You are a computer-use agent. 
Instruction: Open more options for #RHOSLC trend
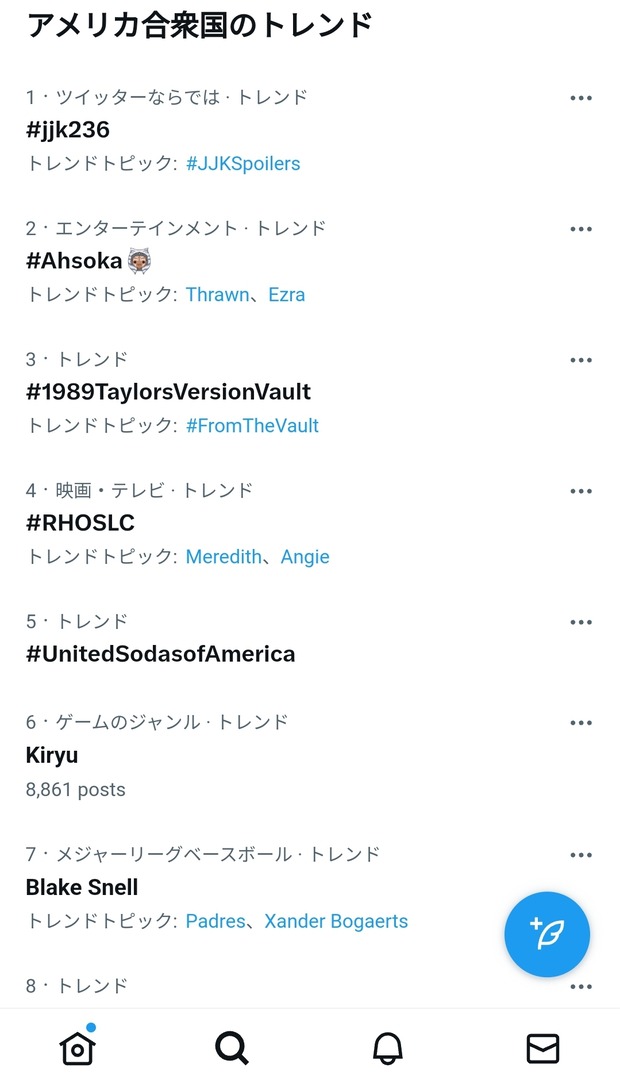point(581,491)
